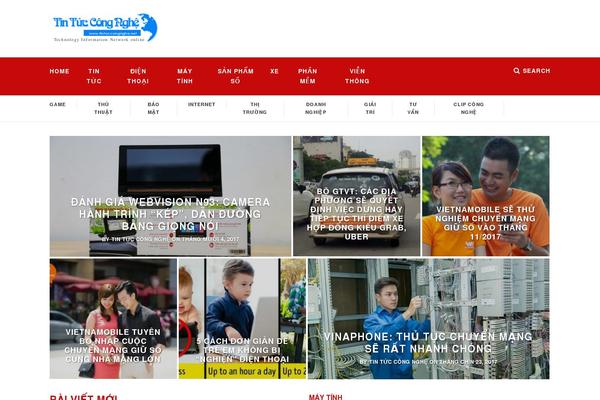
Task: Open the Tư Vấn category
Action: 413,108
